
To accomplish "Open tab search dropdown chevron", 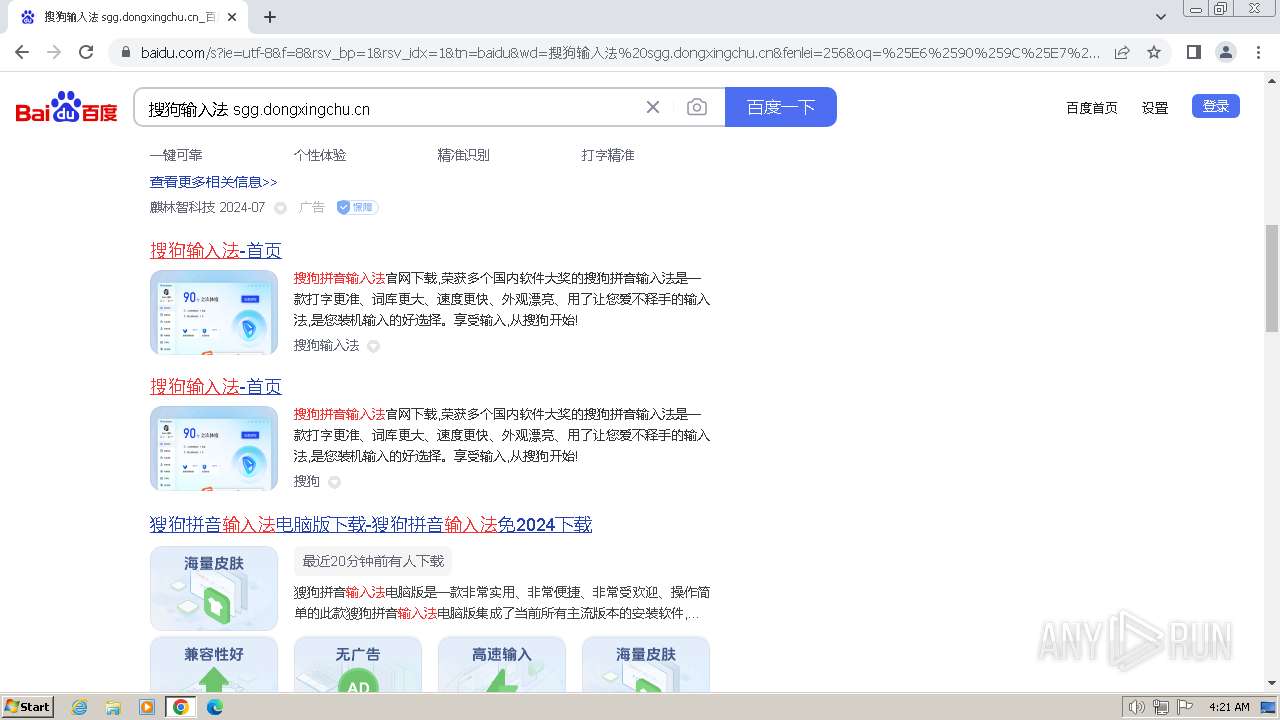I will [1161, 17].
